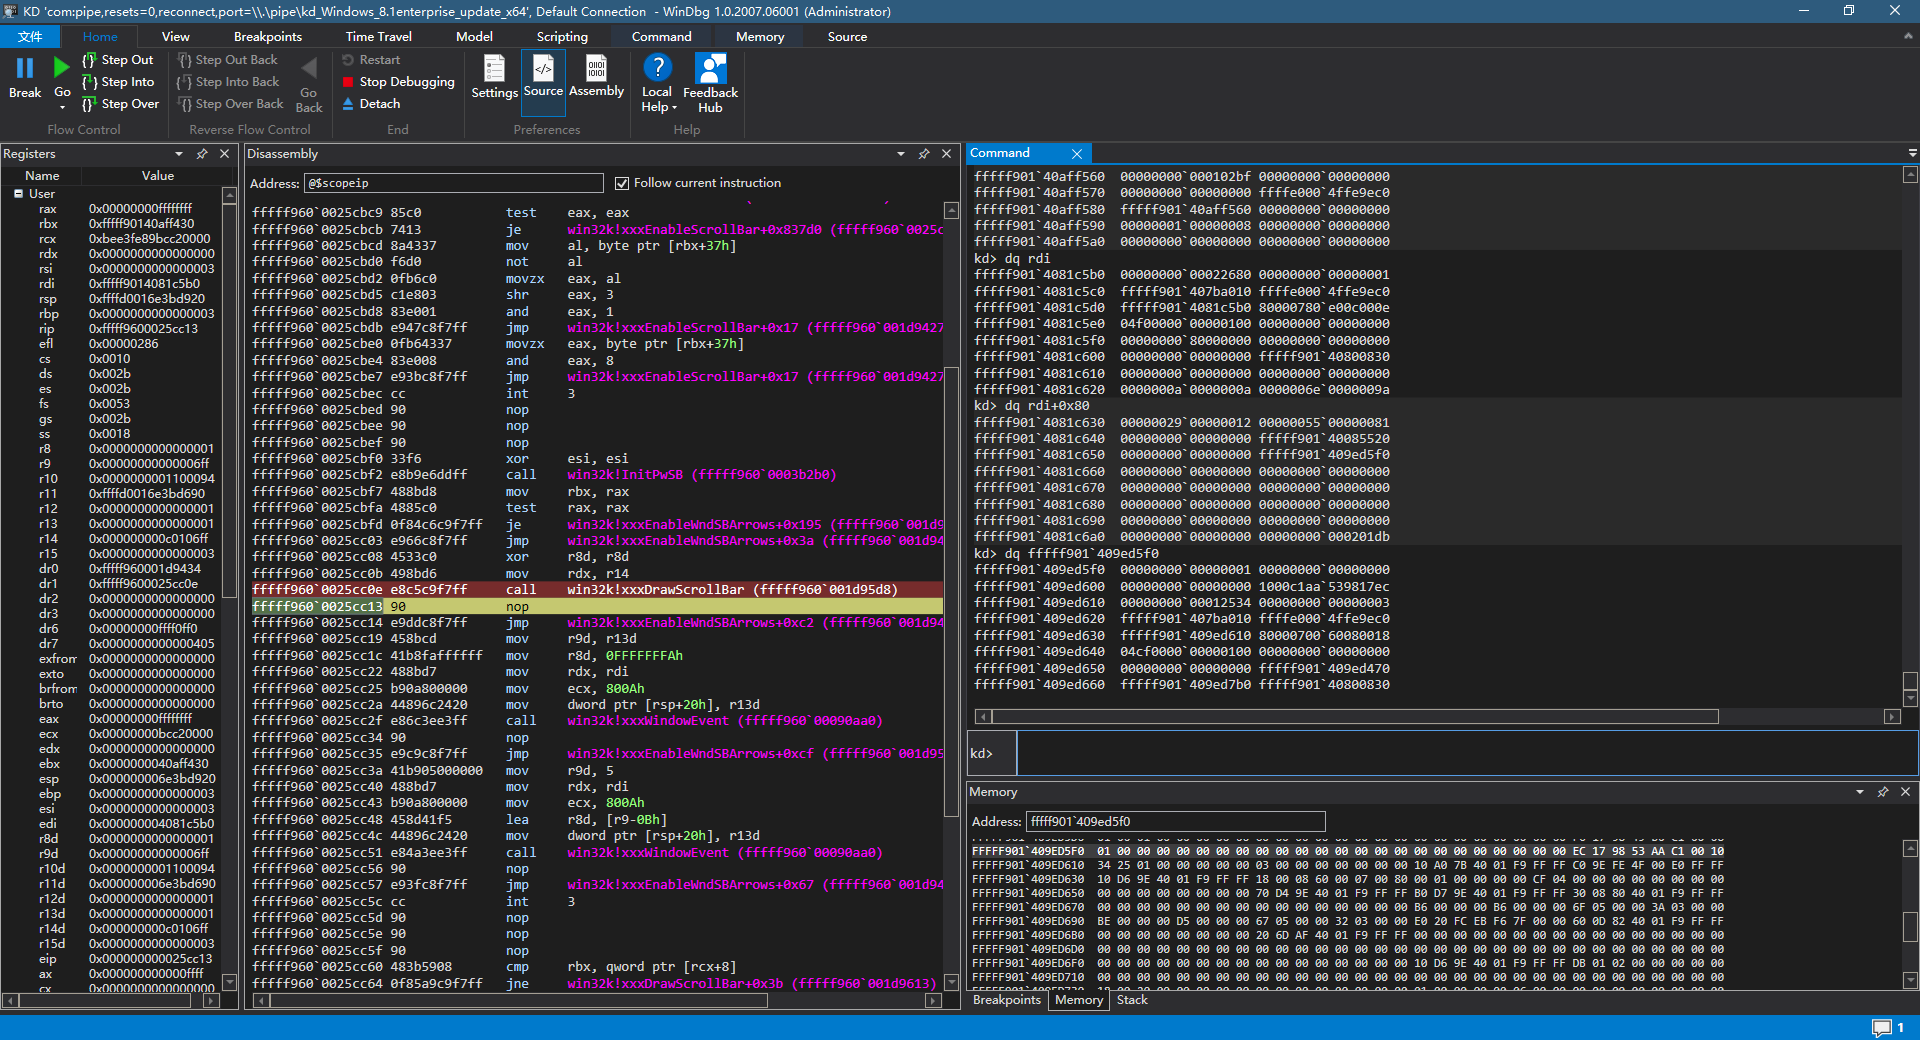Click win32k!InitPwSB call link
Image resolution: width=1920 pixels, height=1040 pixels.
point(701,475)
